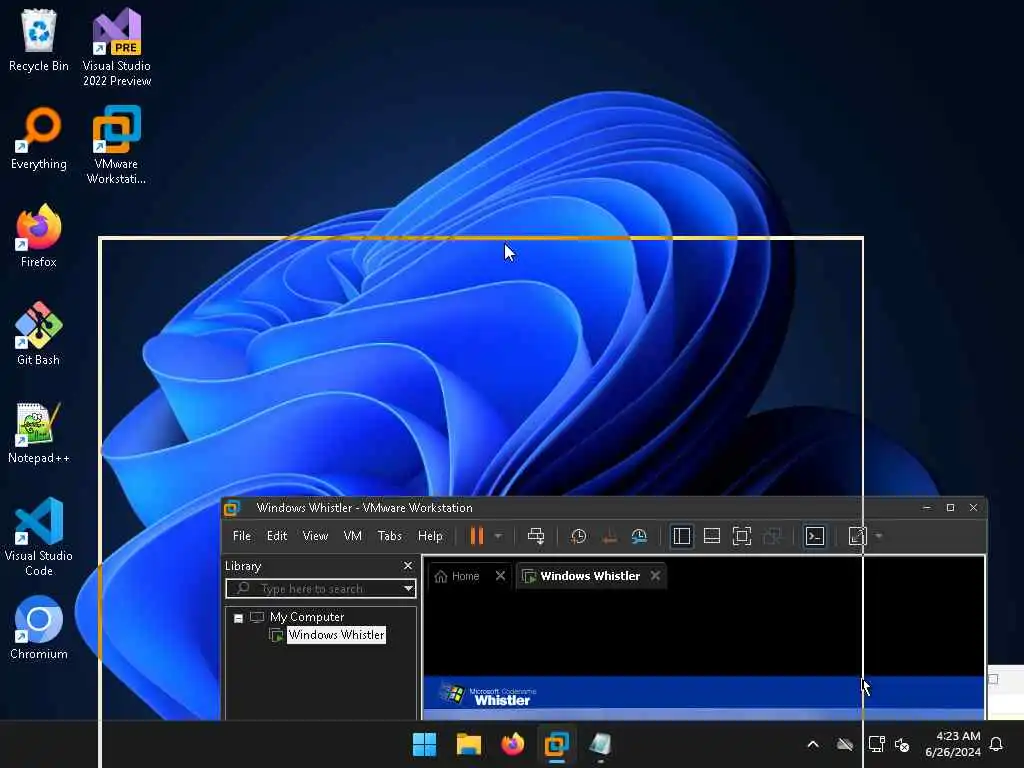Viewport: 1024px width, 768px height.
Task: Click the rightmost pinned taskbar app icon
Action: (x=600, y=744)
